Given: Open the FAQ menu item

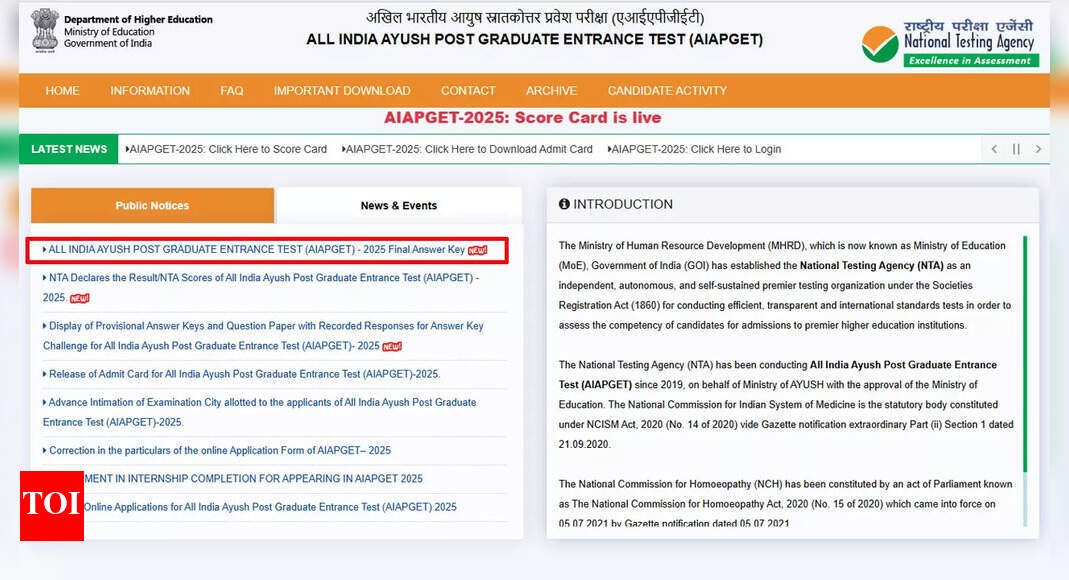Looking at the screenshot, I should pyautogui.click(x=232, y=91).
